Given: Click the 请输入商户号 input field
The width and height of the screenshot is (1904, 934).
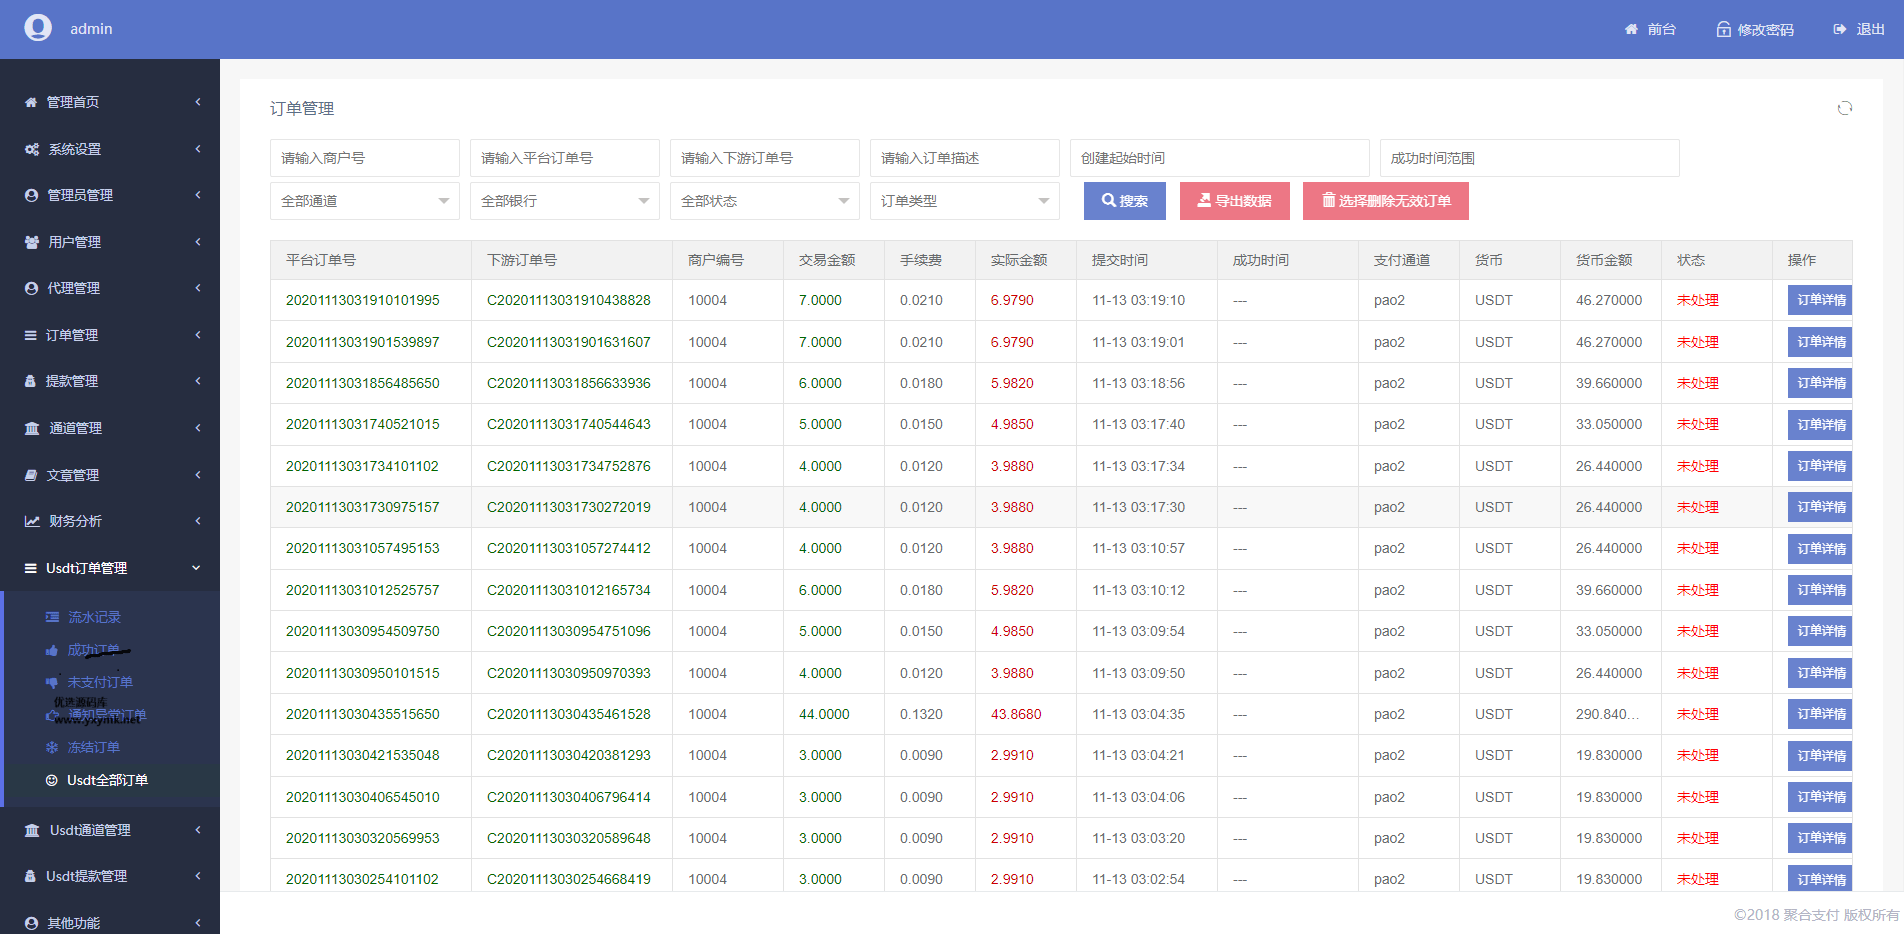Looking at the screenshot, I should 364,158.
